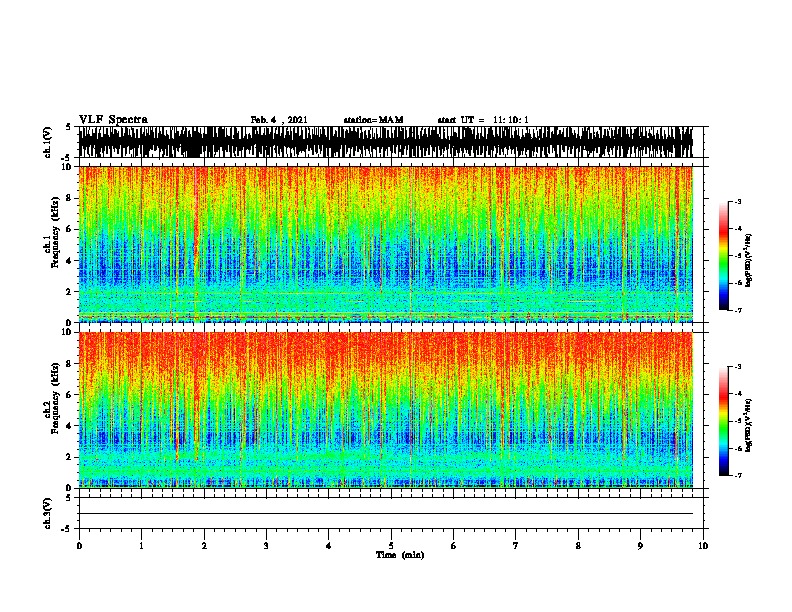792x612 pixels.
Task: Click the ch.1 "Frequency (kHz)" axis label
Action: click(x=55, y=232)
